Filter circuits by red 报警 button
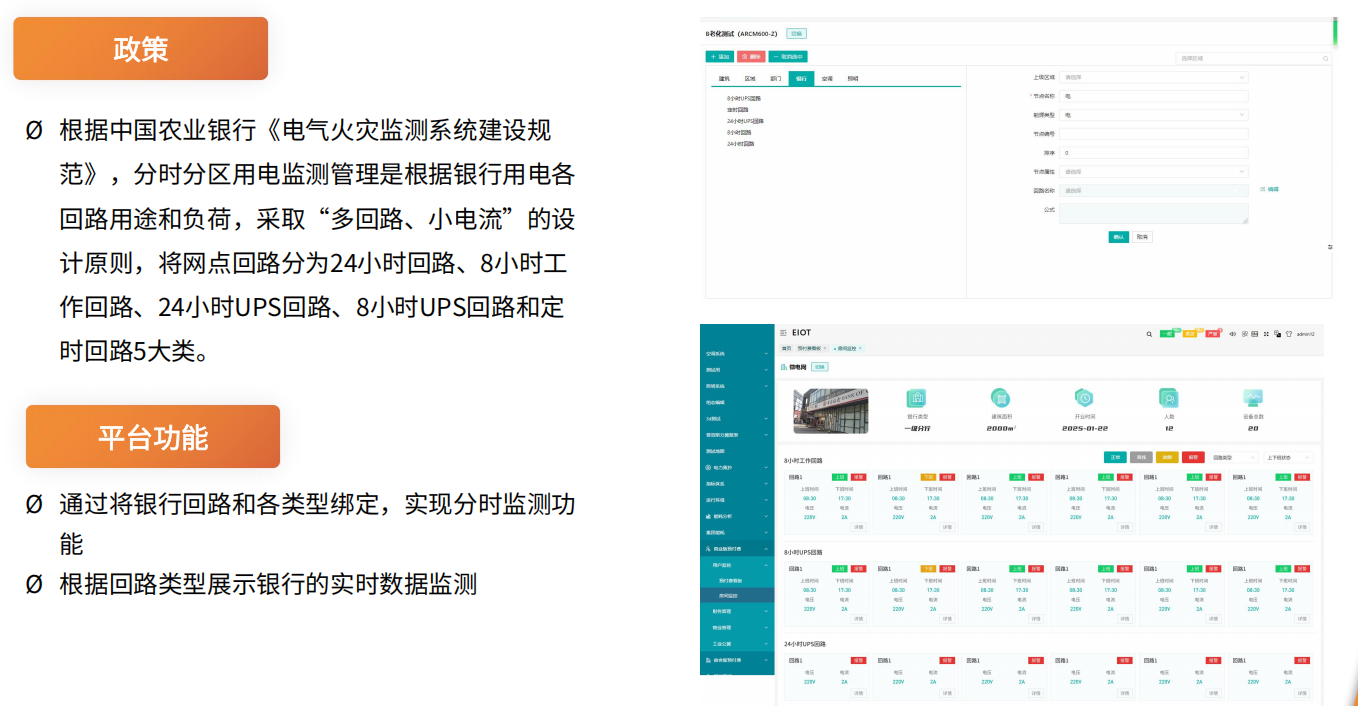 click(1193, 457)
